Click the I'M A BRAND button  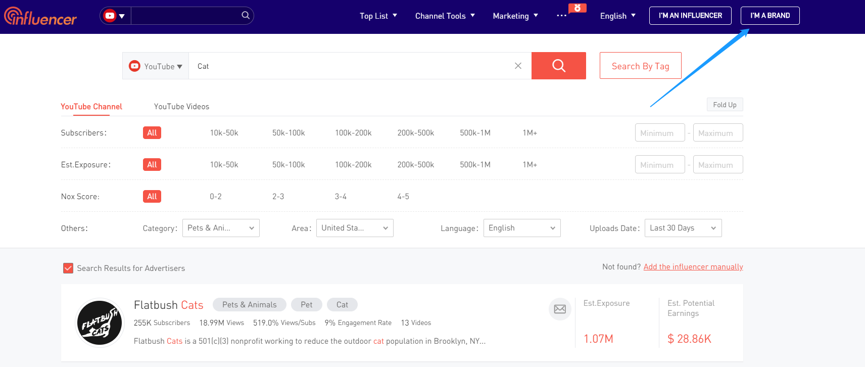coord(770,15)
